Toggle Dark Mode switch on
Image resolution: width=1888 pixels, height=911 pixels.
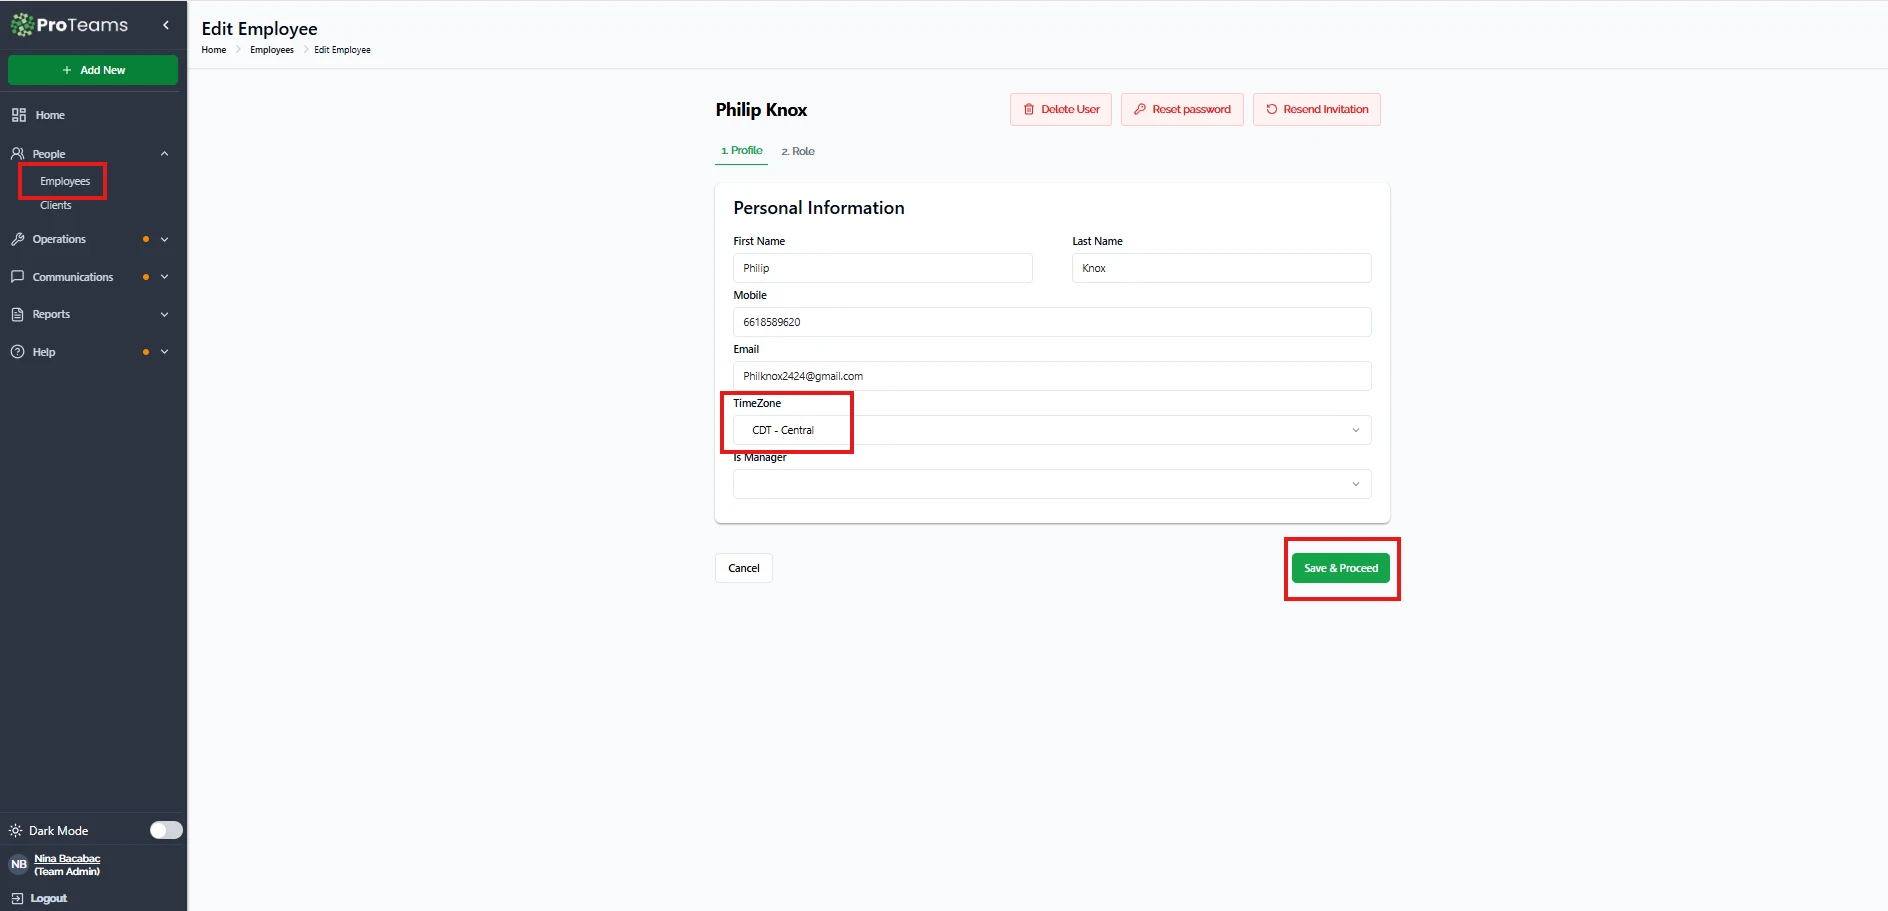[166, 830]
